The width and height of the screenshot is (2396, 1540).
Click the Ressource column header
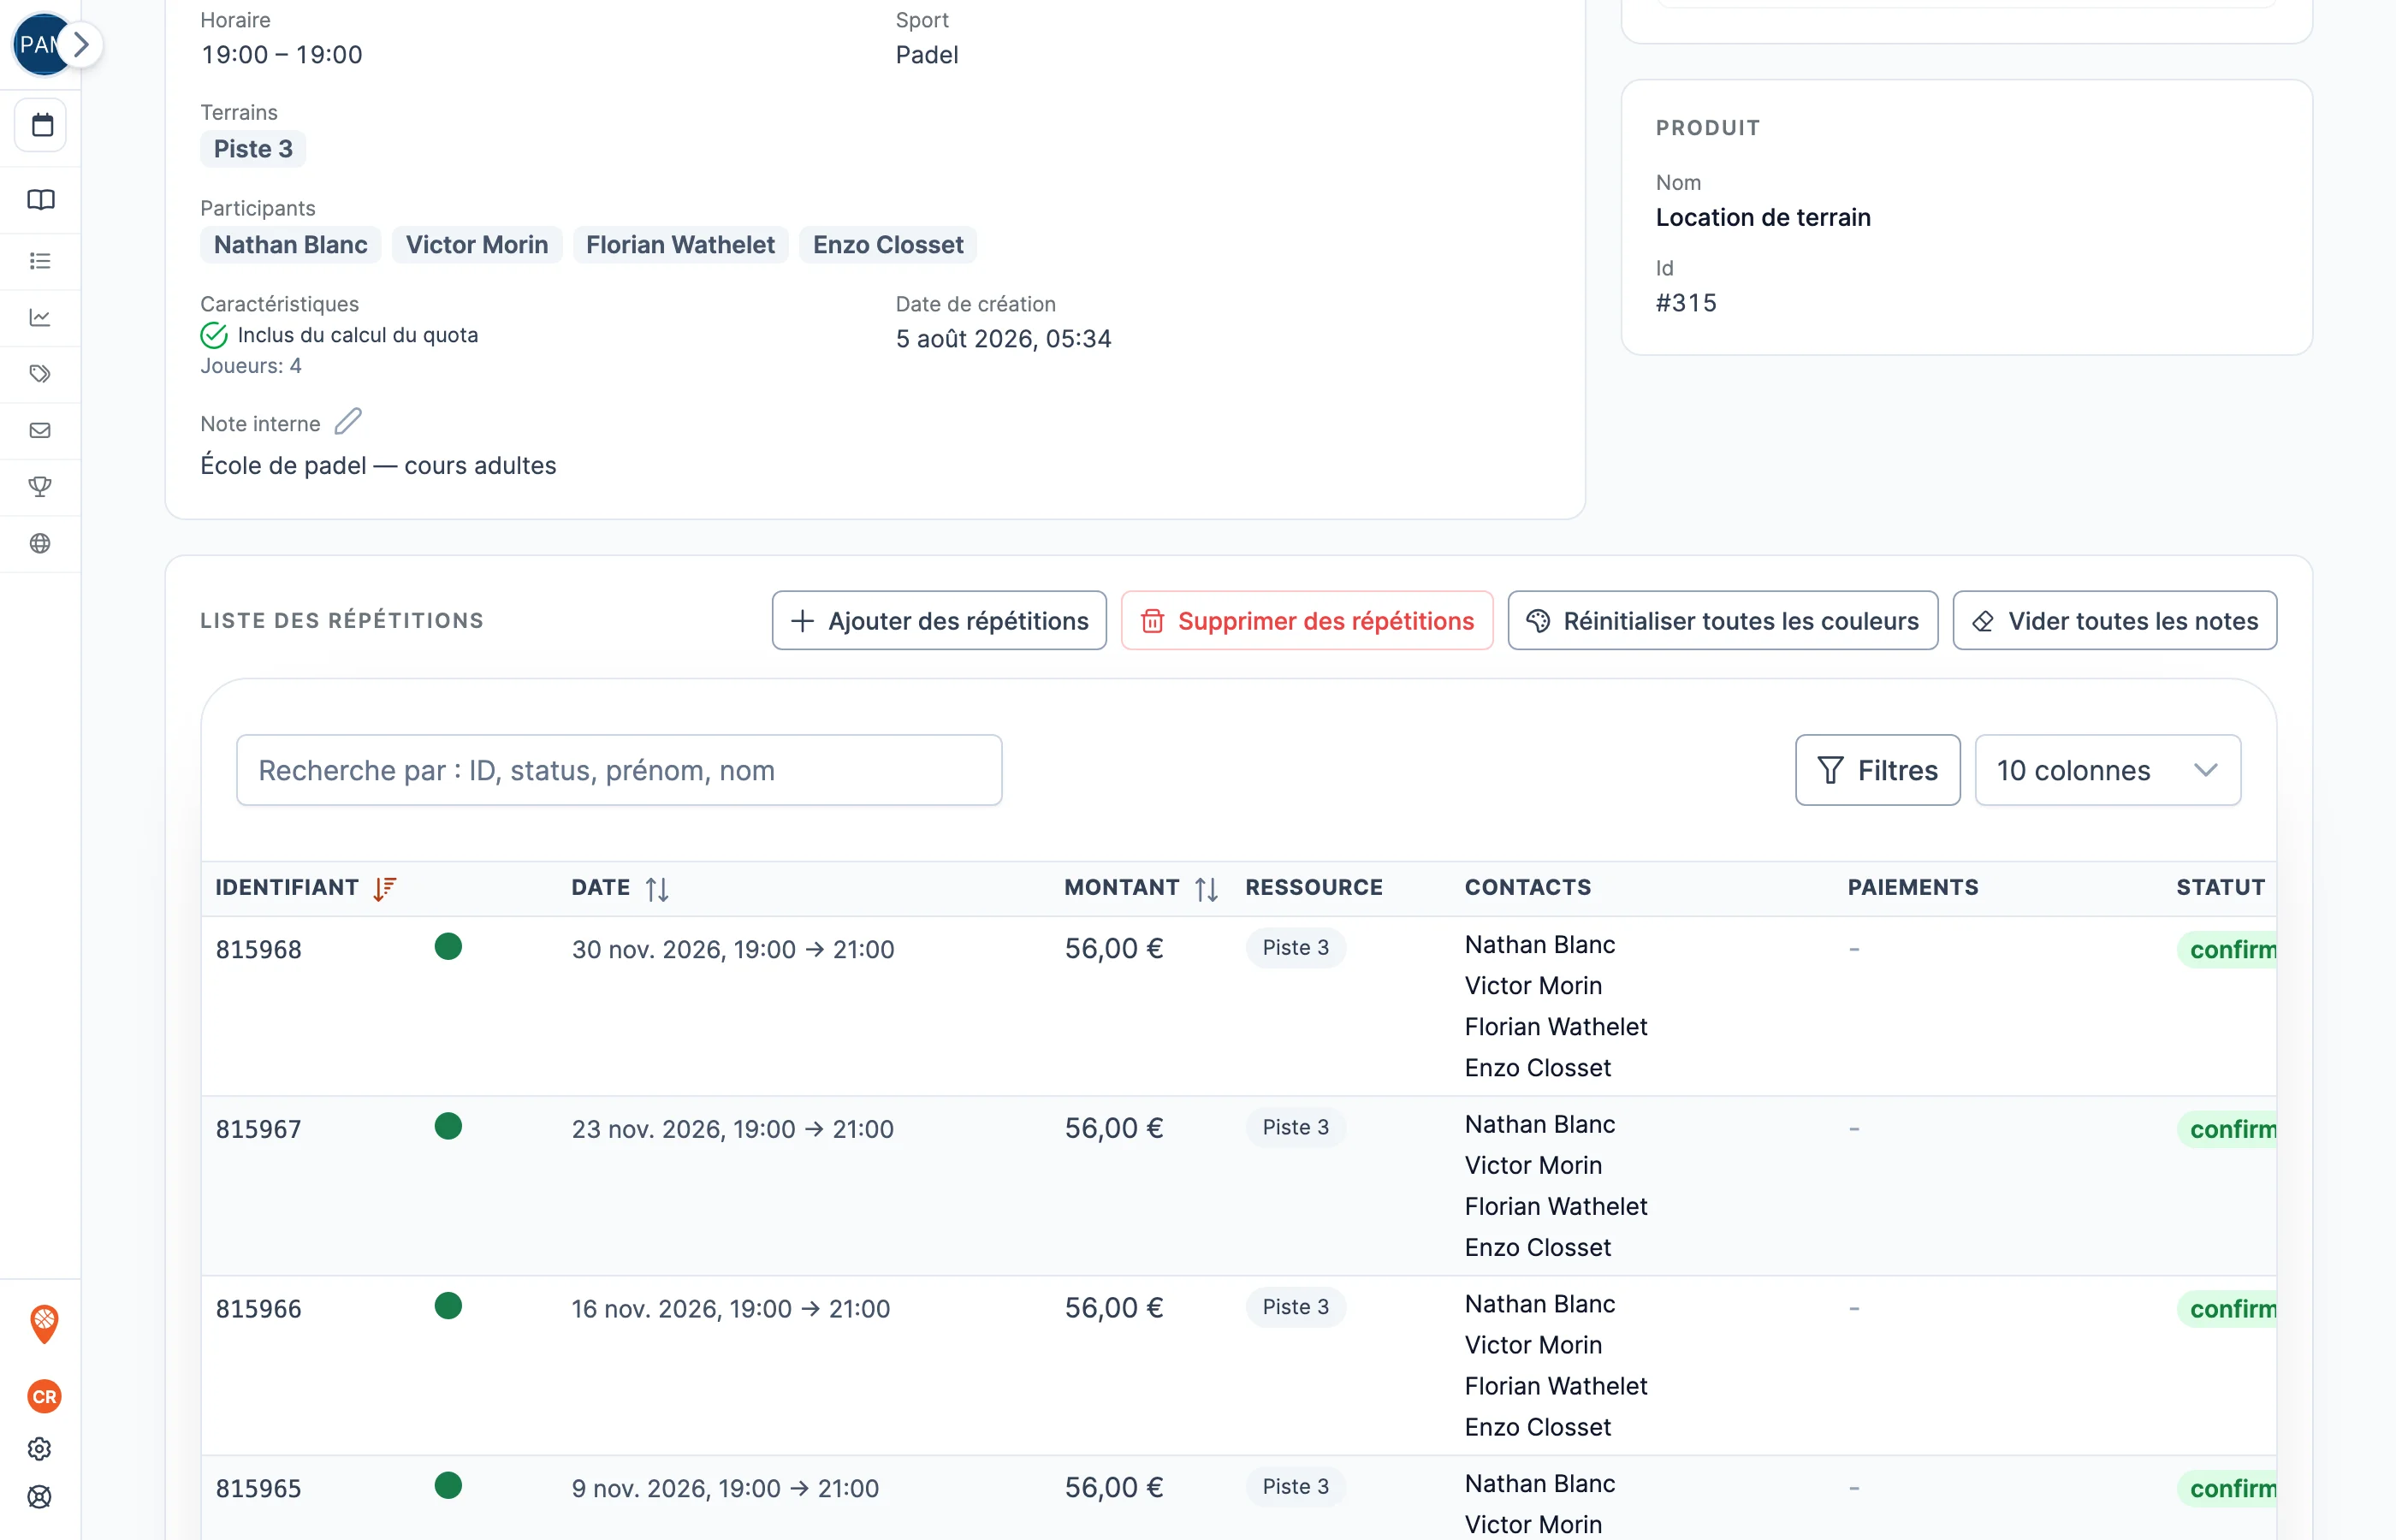pos(1314,888)
